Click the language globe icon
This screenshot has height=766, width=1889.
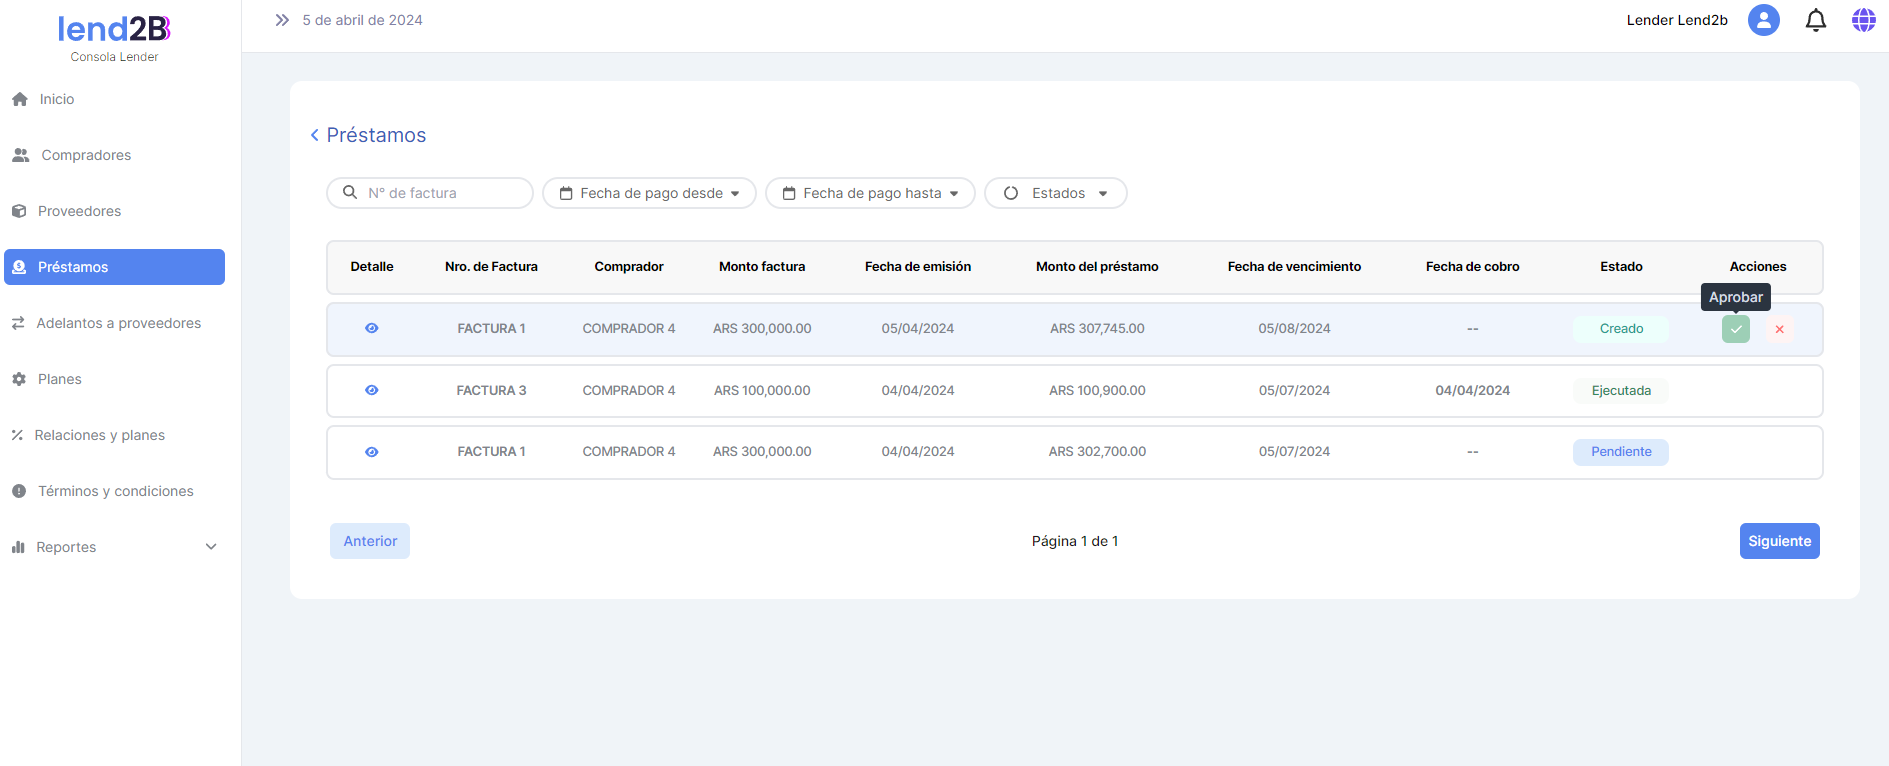click(x=1863, y=20)
